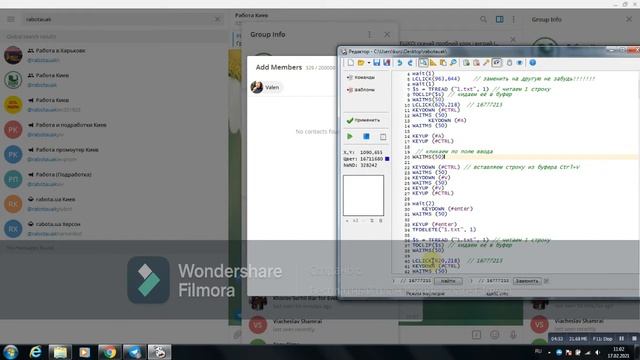Click the second clipboard icon before the eyedropper
Screen dimensions: 640x360
click(476, 63)
